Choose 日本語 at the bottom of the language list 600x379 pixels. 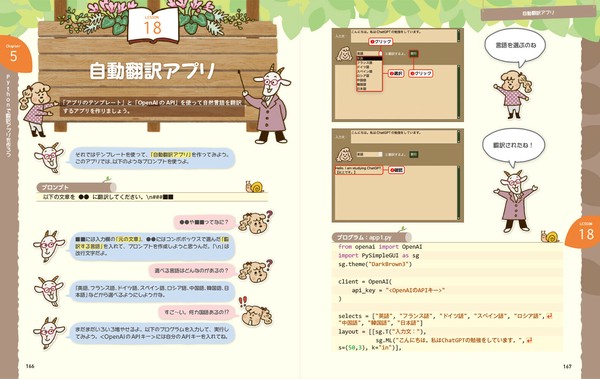coord(362,88)
